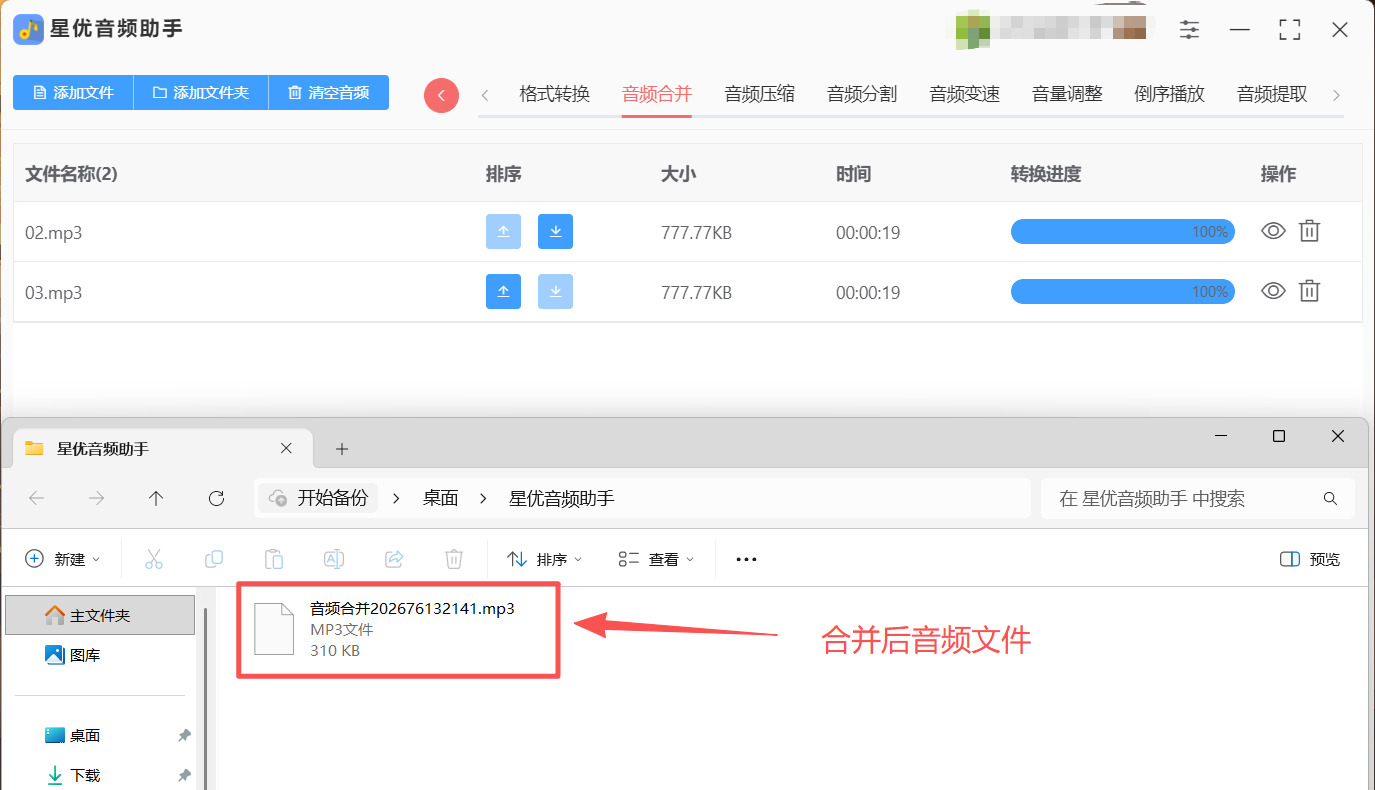Click the 02.mp3 conversion progress bar

coord(1122,231)
